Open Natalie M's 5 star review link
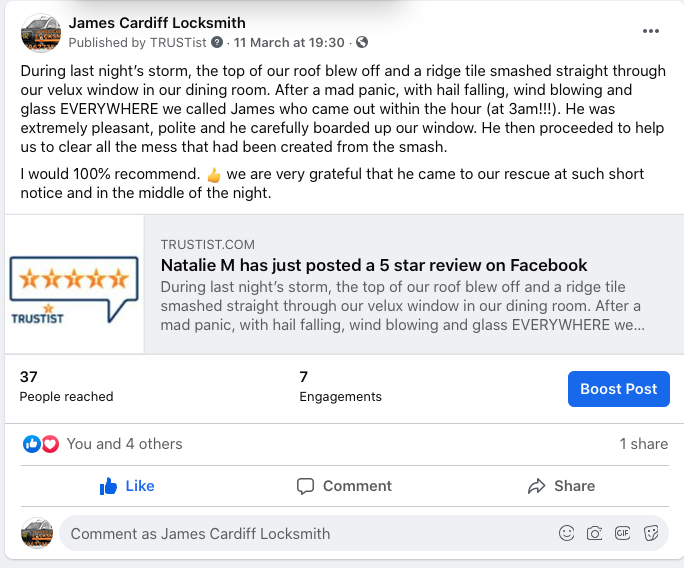This screenshot has height=568, width=684. pos(374,265)
